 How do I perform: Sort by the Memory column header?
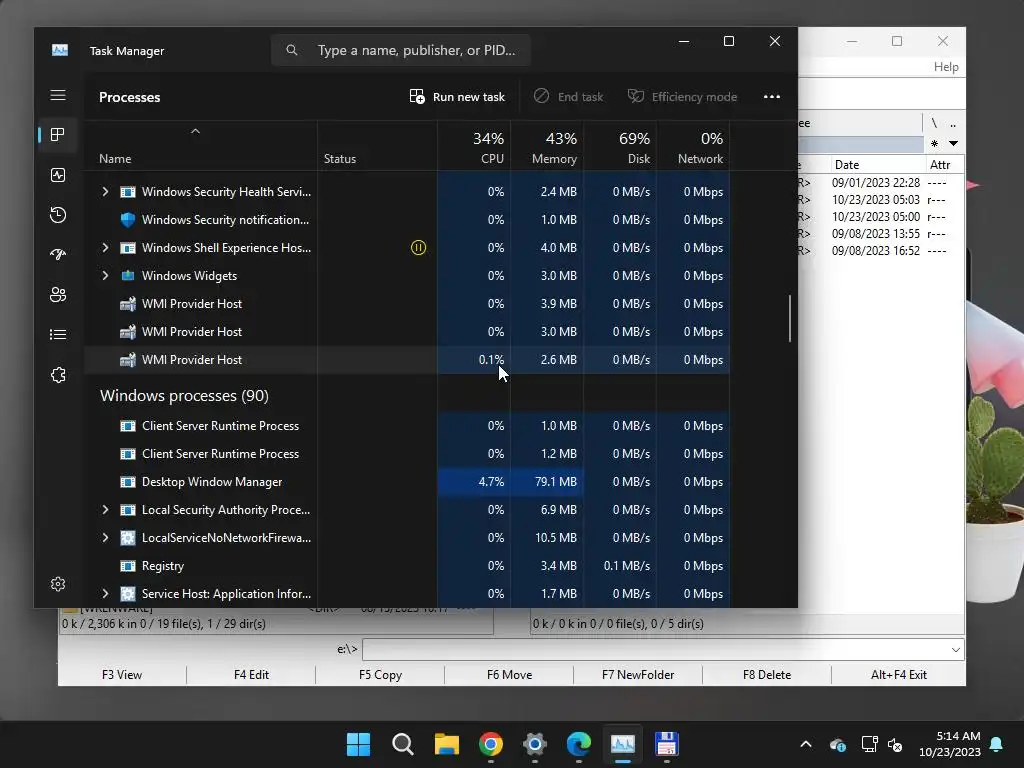547,147
